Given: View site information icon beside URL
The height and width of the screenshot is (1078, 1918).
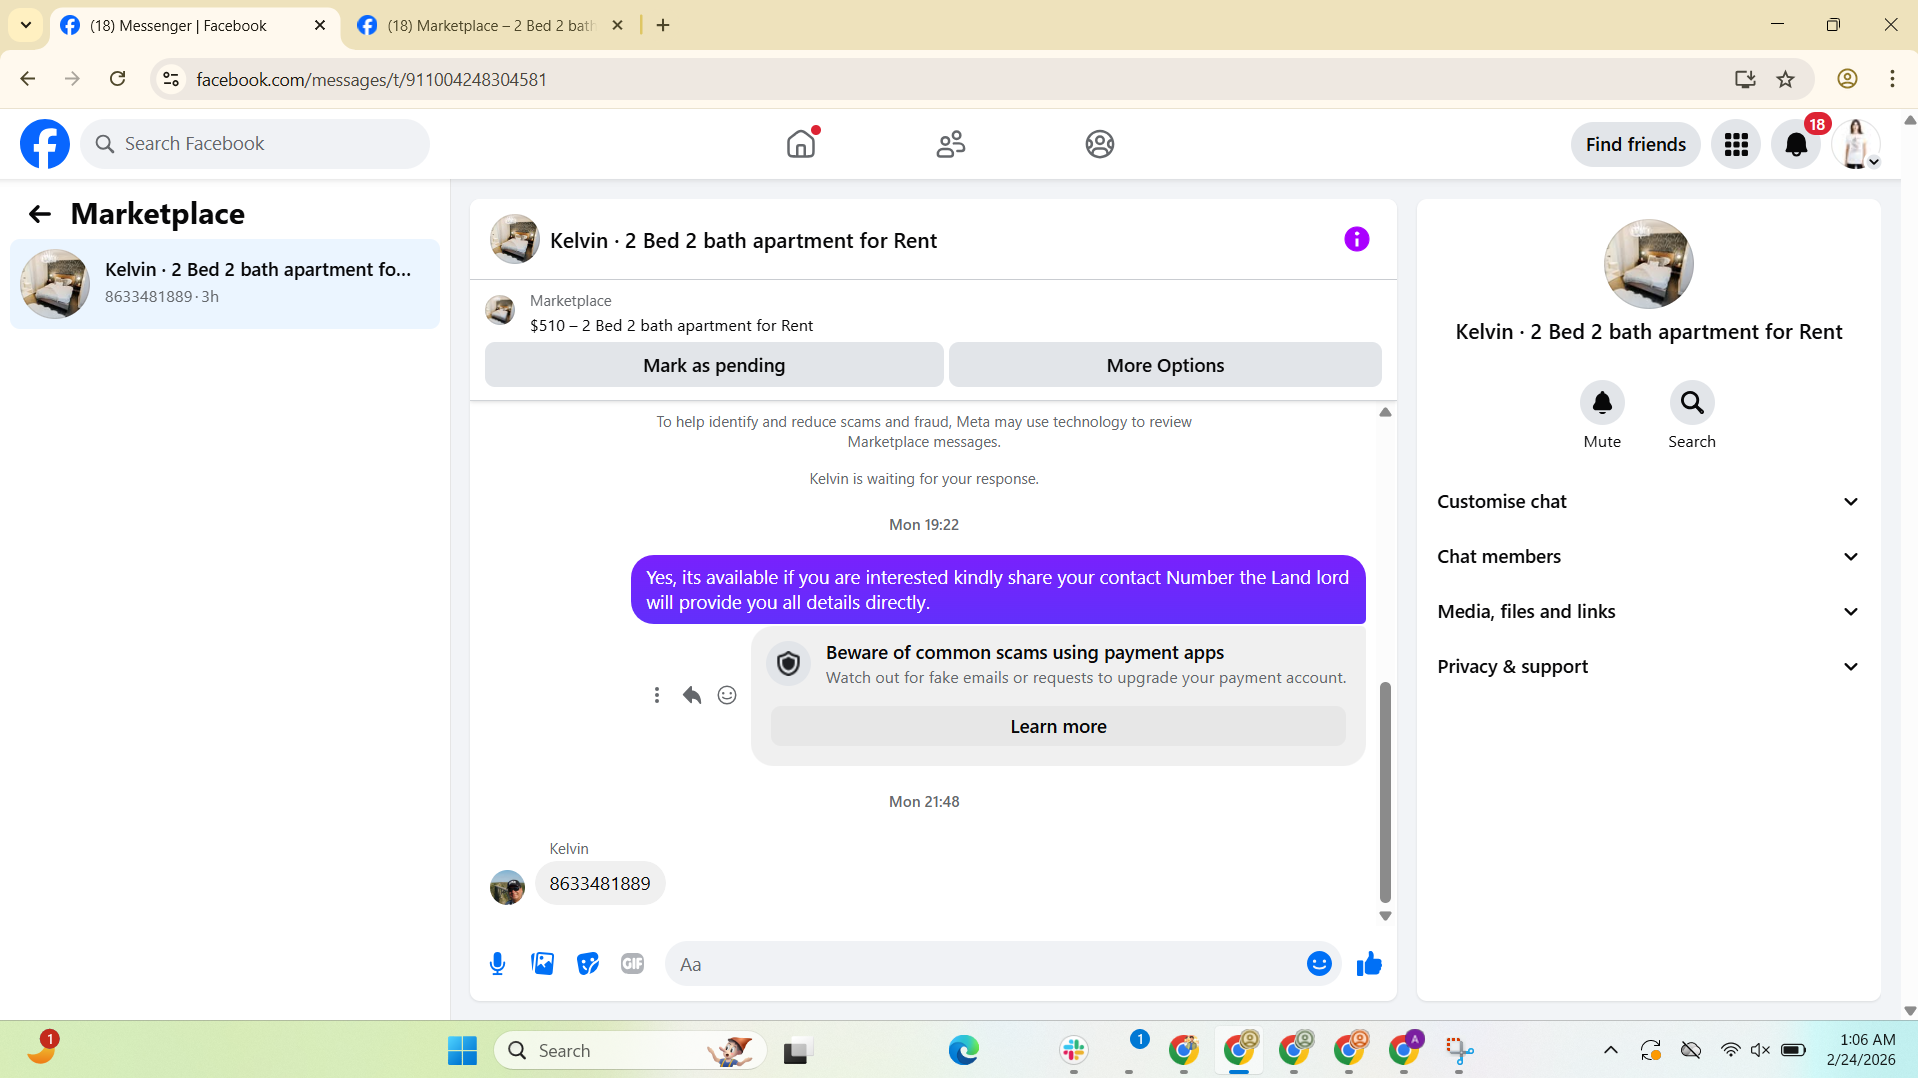Looking at the screenshot, I should (x=171, y=79).
